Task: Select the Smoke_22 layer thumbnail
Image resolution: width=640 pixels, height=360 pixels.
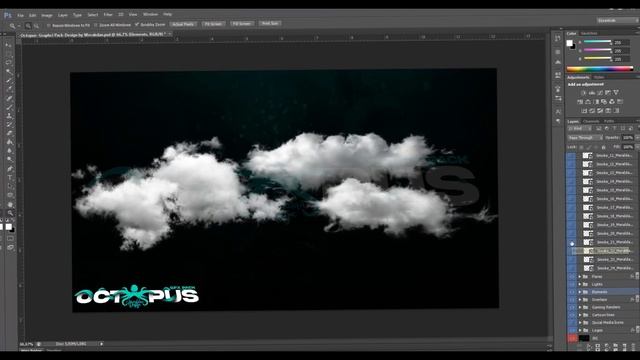Action: click(x=588, y=251)
